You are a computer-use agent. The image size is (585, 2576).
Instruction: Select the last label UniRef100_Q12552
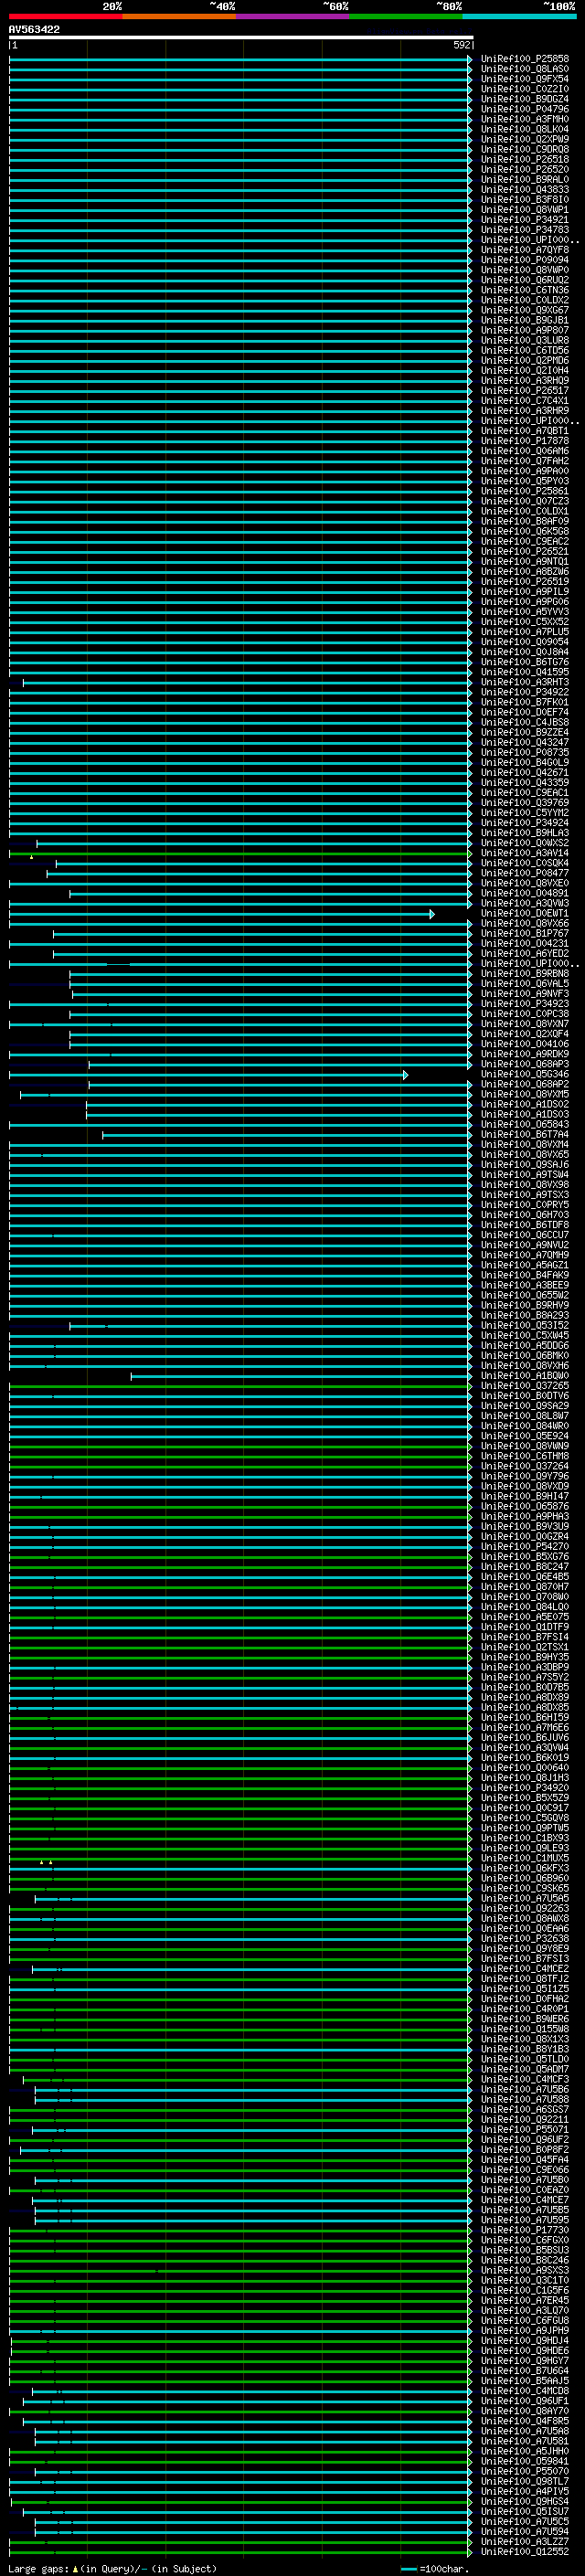(524, 2552)
